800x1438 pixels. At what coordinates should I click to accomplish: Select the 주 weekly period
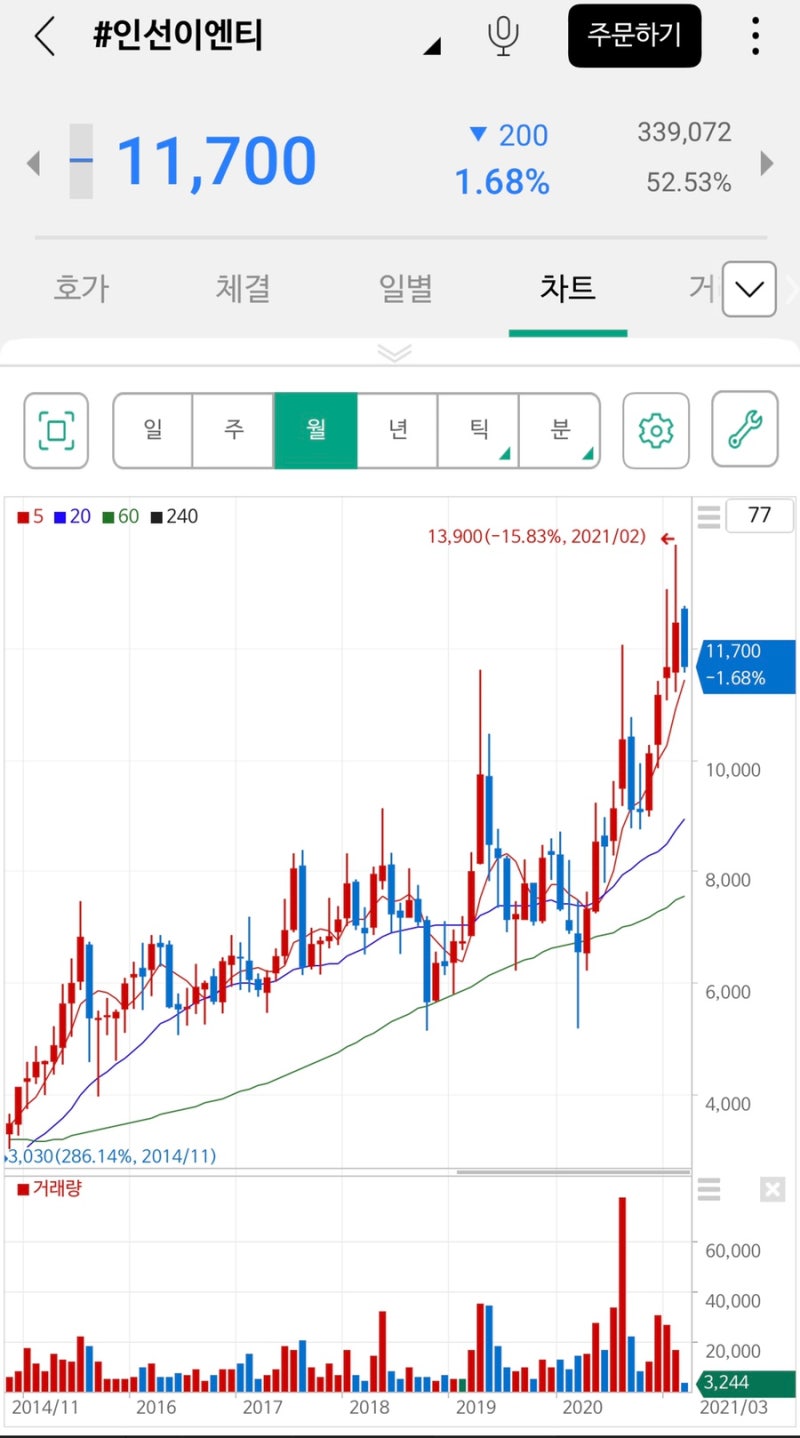coord(233,430)
